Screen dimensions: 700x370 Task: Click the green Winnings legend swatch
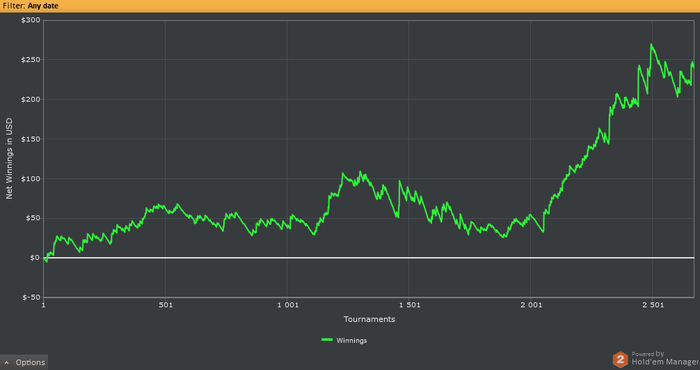coord(327,340)
